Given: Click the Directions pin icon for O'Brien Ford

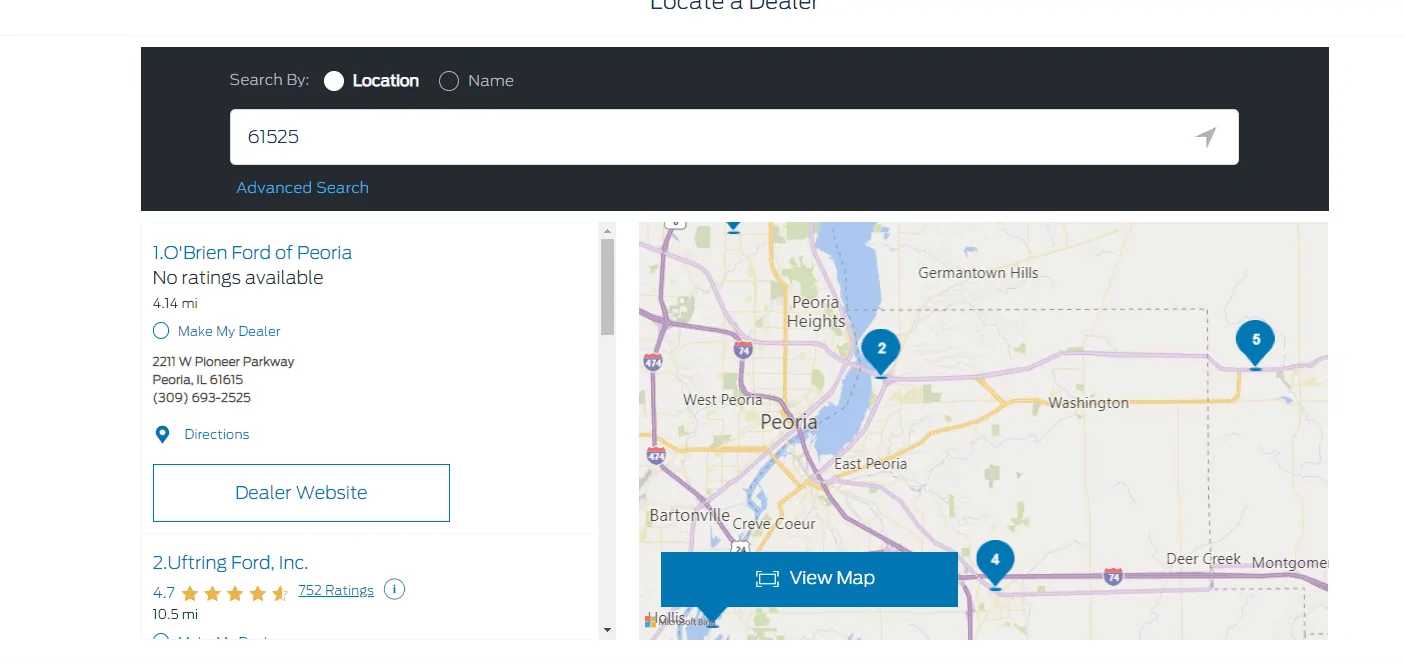Looking at the screenshot, I should coord(162,434).
